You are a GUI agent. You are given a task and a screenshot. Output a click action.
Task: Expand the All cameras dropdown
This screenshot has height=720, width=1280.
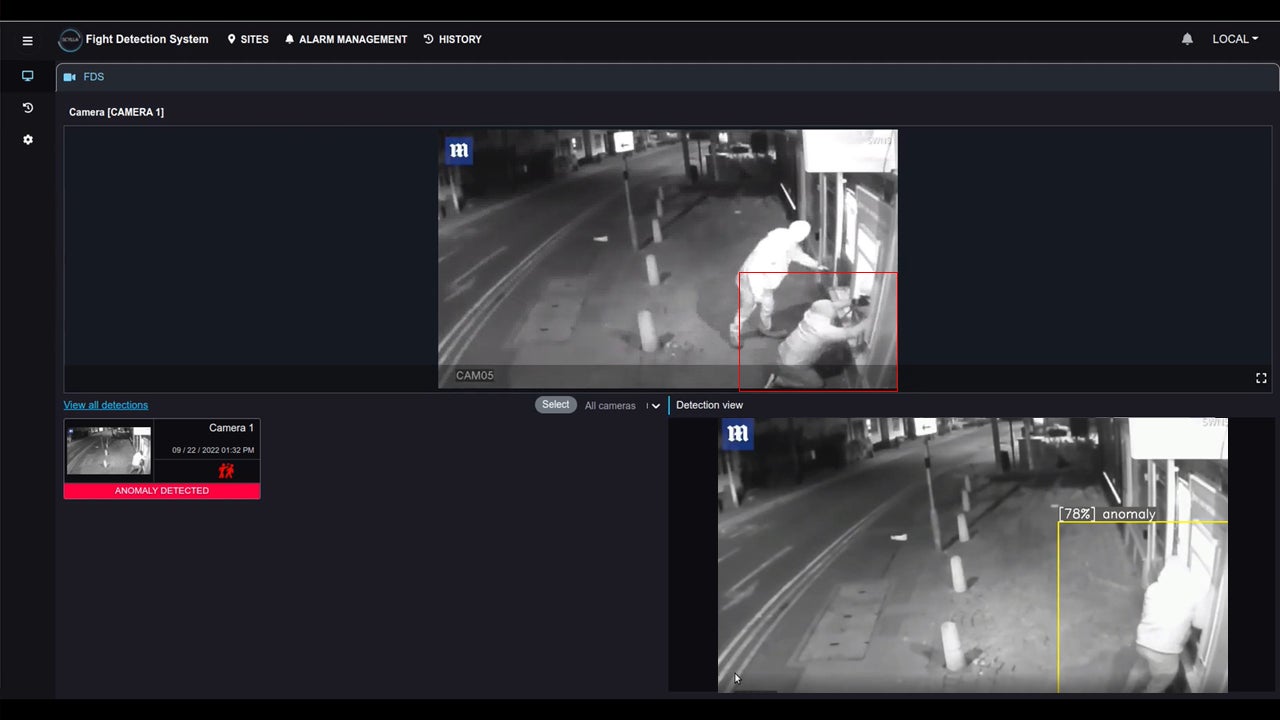tap(622, 405)
